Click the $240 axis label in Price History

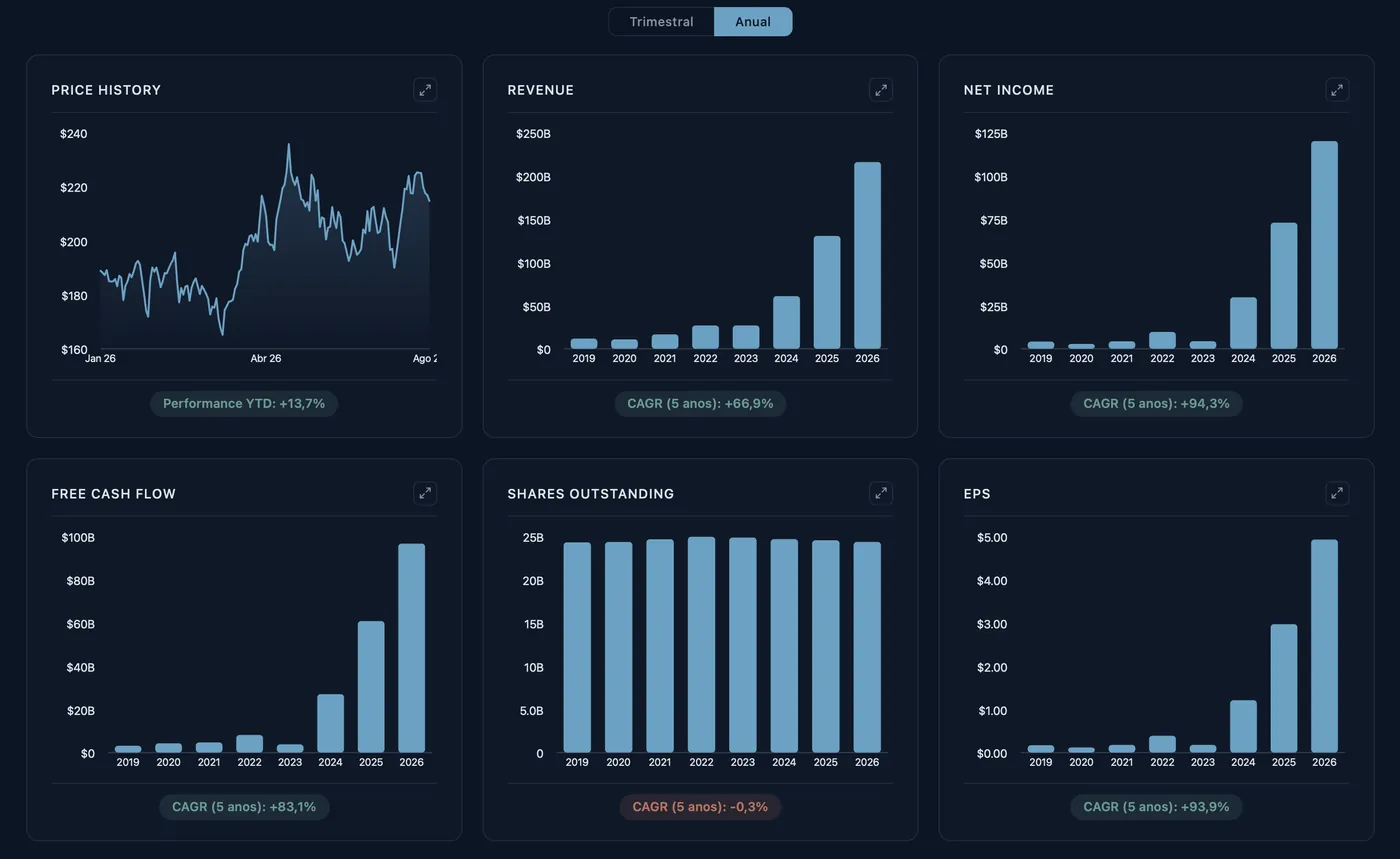click(x=73, y=134)
